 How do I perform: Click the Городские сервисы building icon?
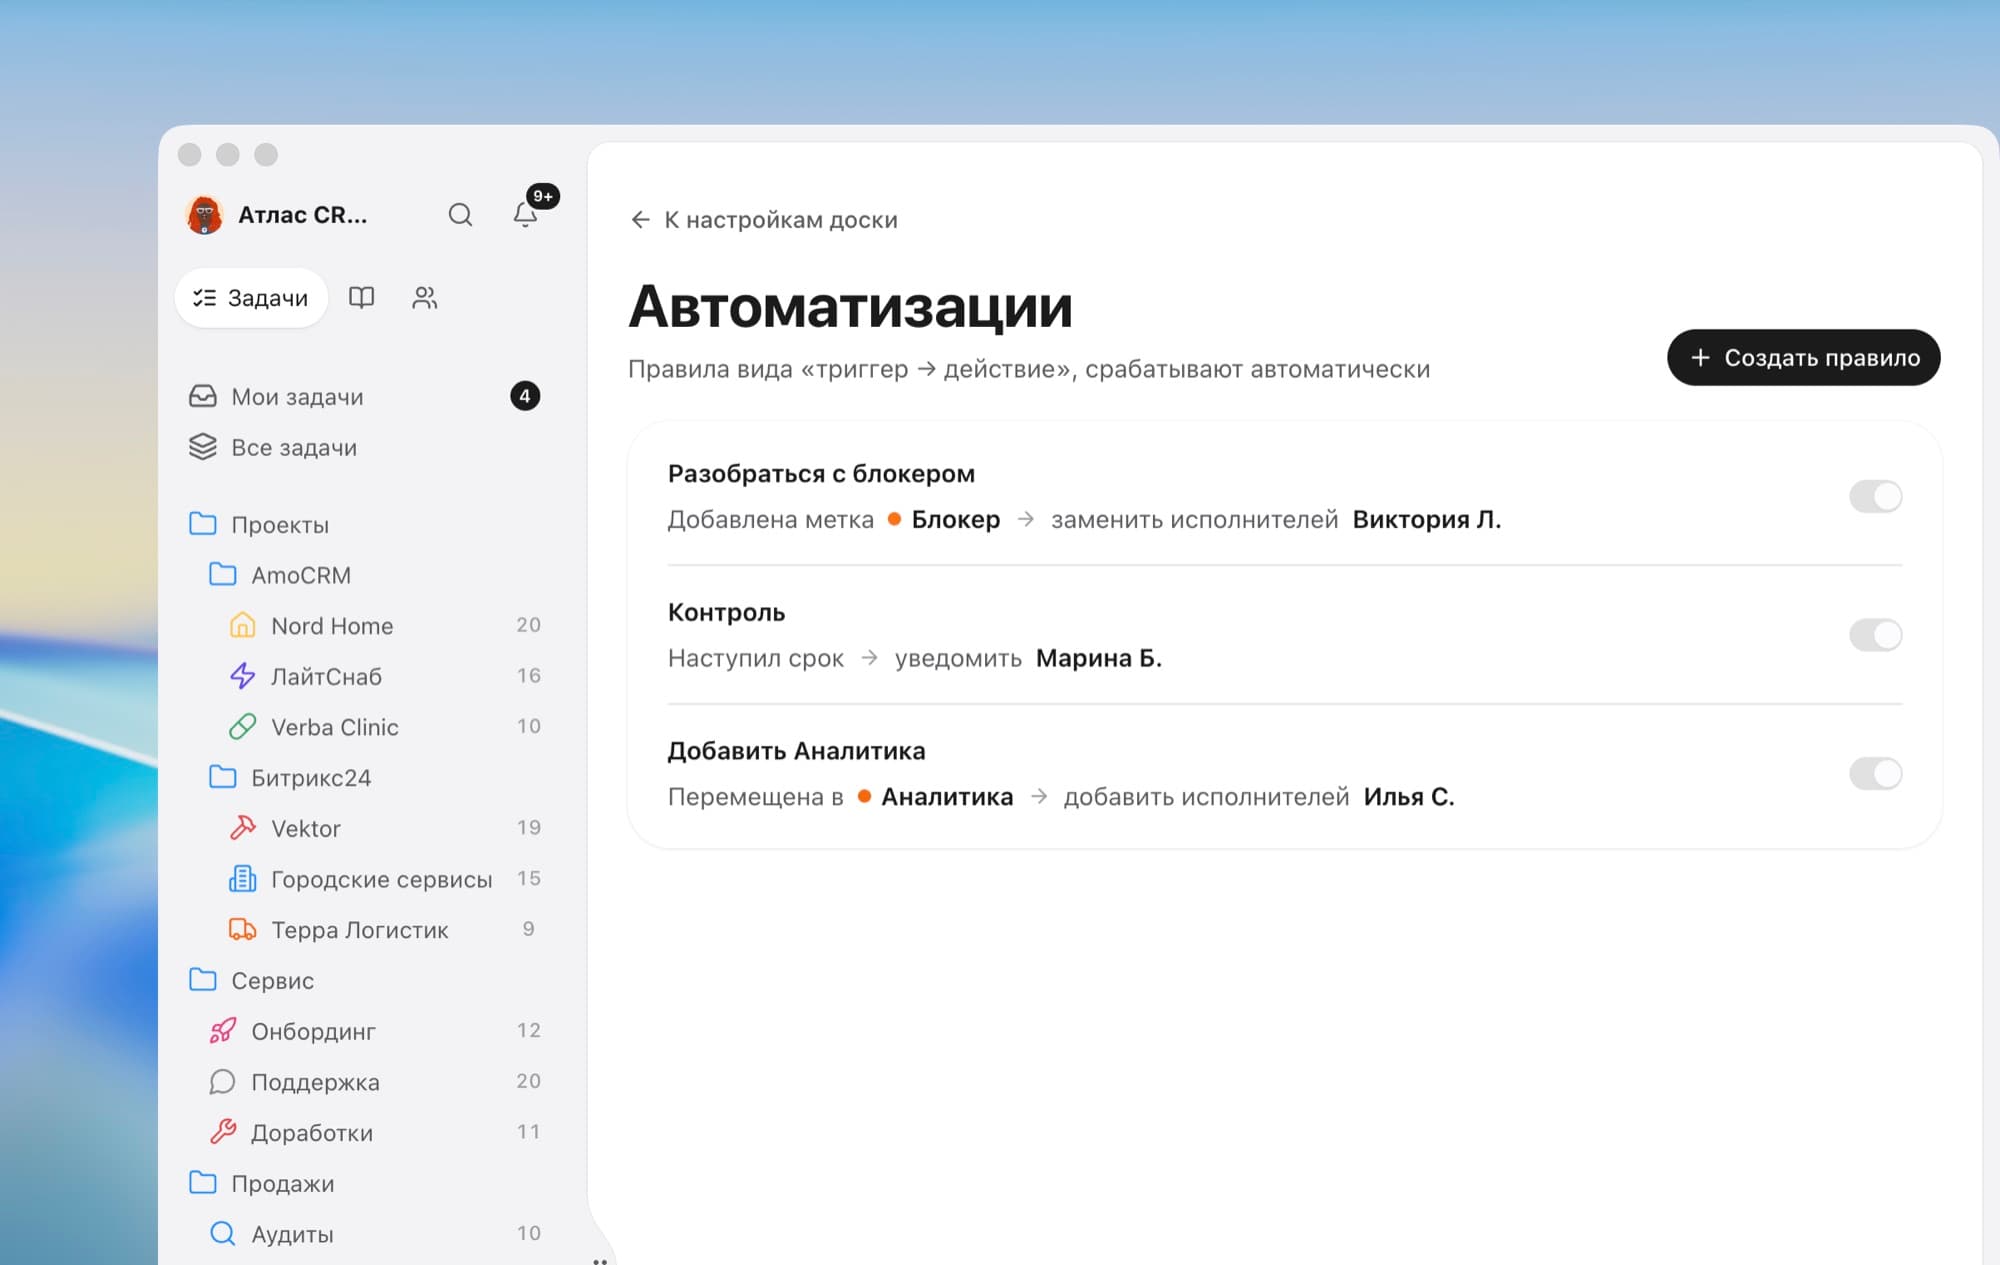tap(243, 879)
